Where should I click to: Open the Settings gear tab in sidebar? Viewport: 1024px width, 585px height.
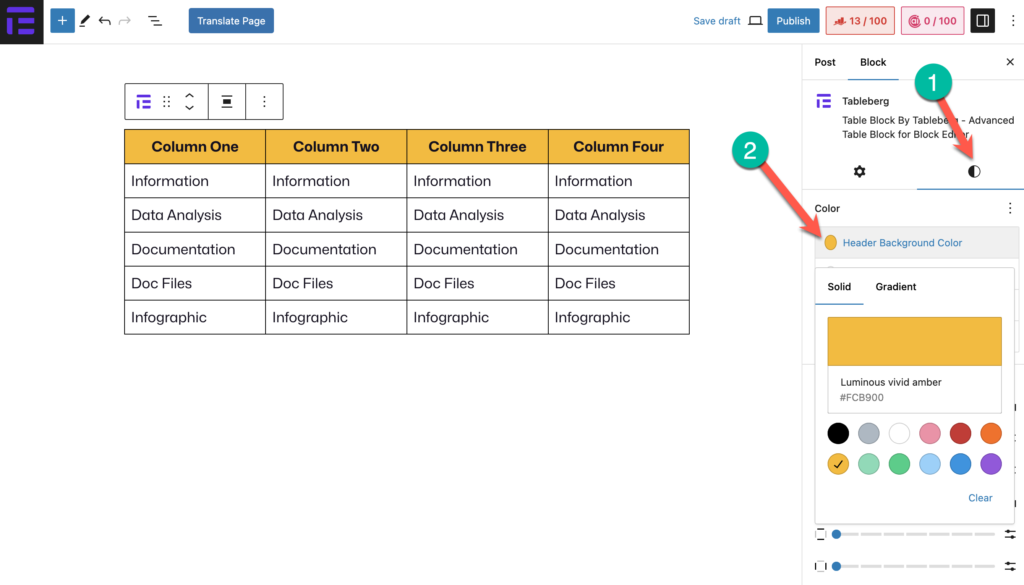click(859, 172)
